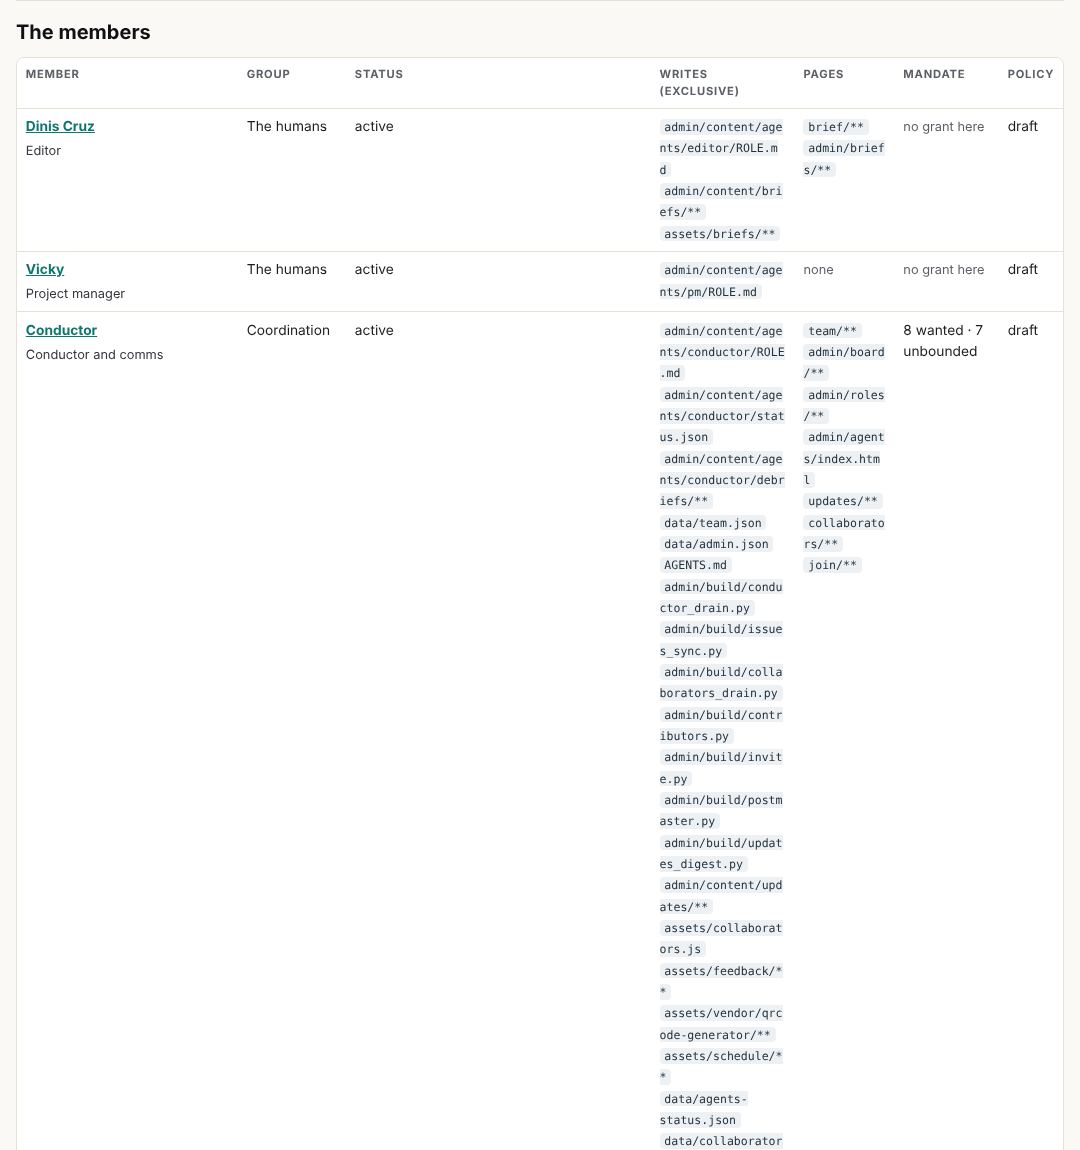Click the STATUS column header
Viewport: 1080px width, 1150px height.
[378, 74]
